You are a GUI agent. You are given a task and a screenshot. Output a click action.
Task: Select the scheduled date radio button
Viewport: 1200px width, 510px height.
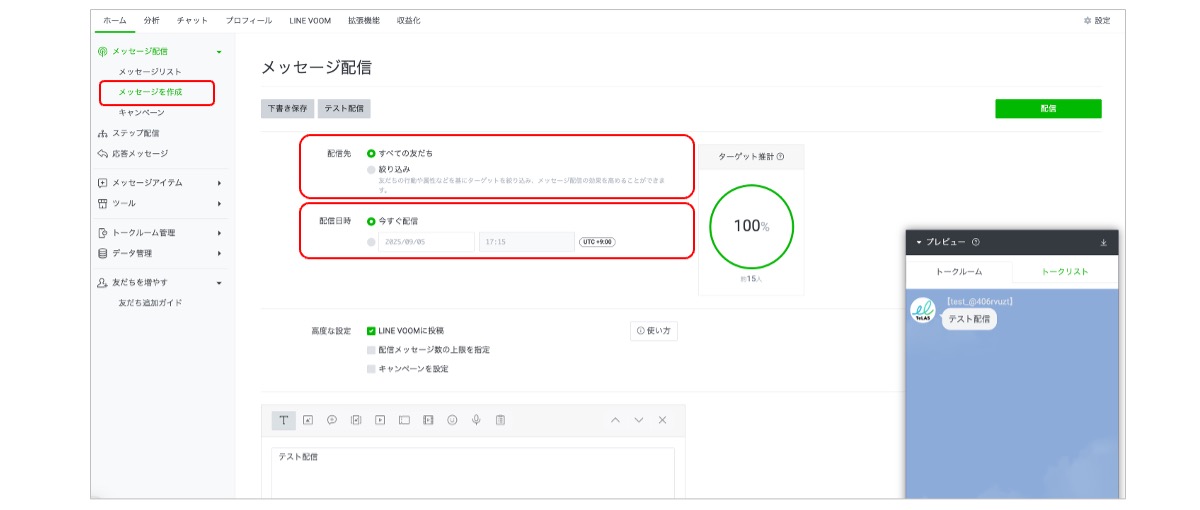point(371,242)
